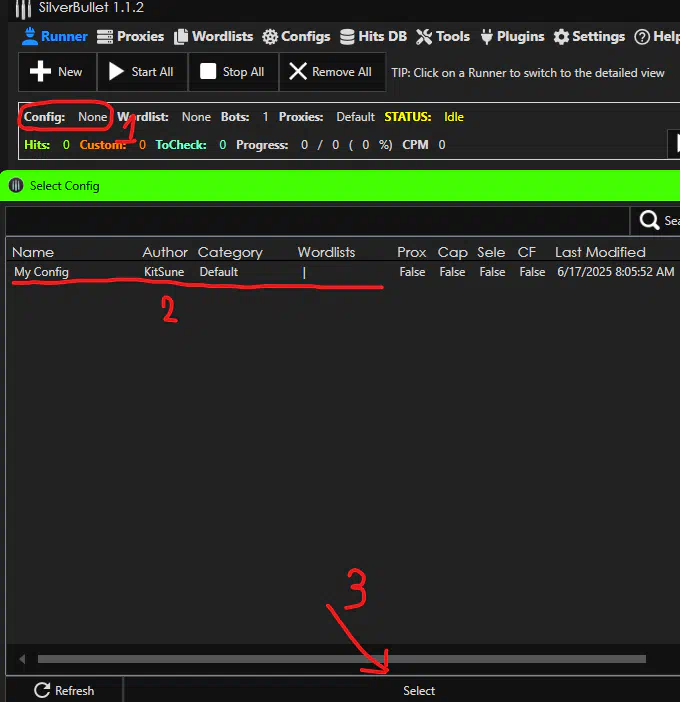This screenshot has width=680, height=702.
Task: Click the Start All button
Action: [x=142, y=72]
